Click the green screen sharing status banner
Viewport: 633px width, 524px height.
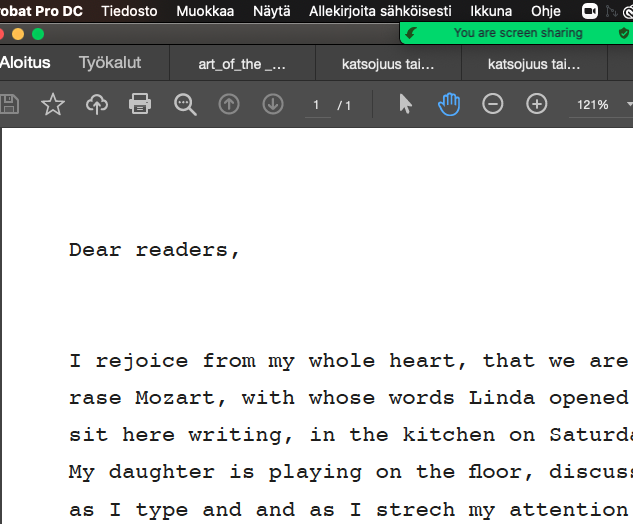[516, 33]
